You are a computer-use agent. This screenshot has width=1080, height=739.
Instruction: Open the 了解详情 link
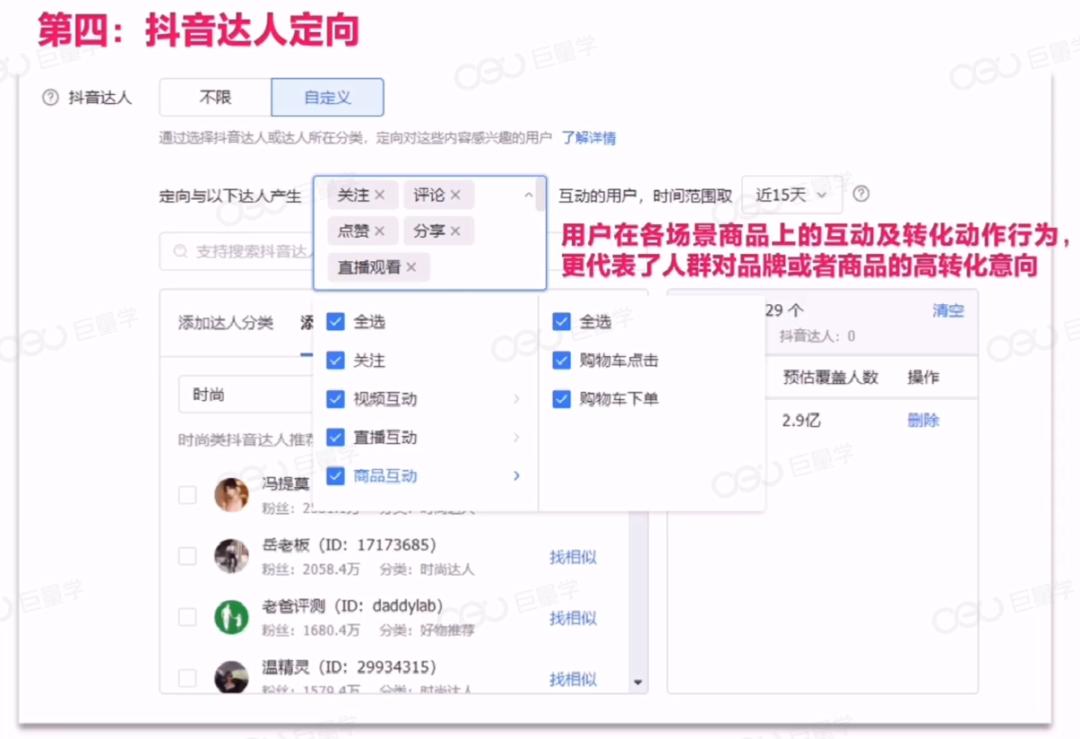tap(591, 137)
